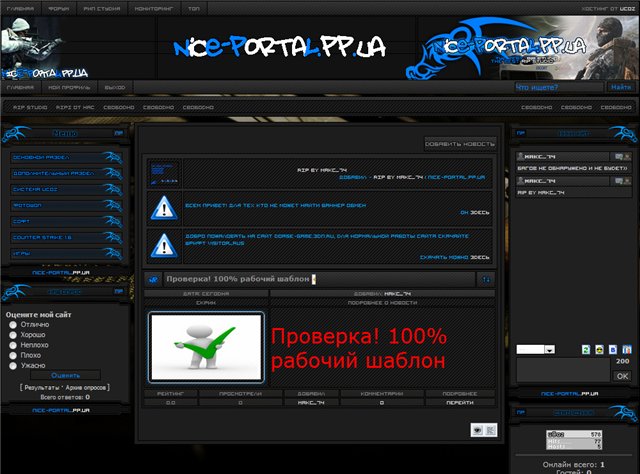Select the 'Отлично' poll option
Viewport: 640px width, 474px height.
coord(13,325)
